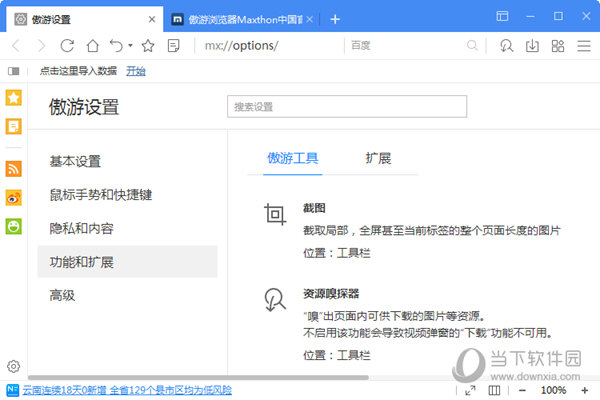Open sidebar settings gear icon
Image resolution: width=600 pixels, height=400 pixels.
(13, 366)
